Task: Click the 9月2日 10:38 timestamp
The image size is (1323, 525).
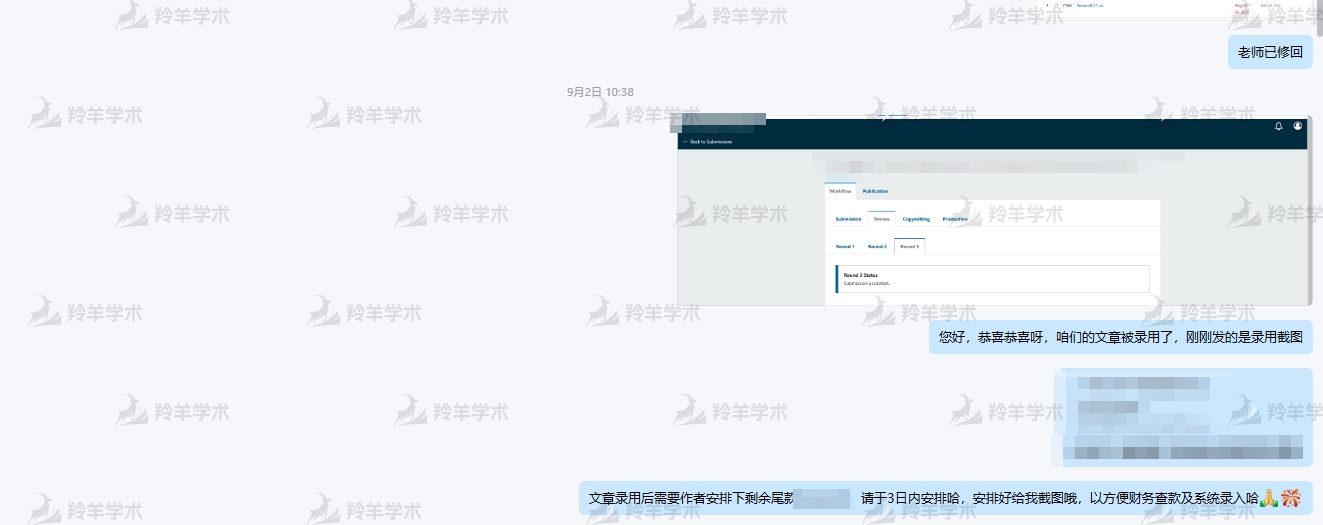Action: click(600, 92)
